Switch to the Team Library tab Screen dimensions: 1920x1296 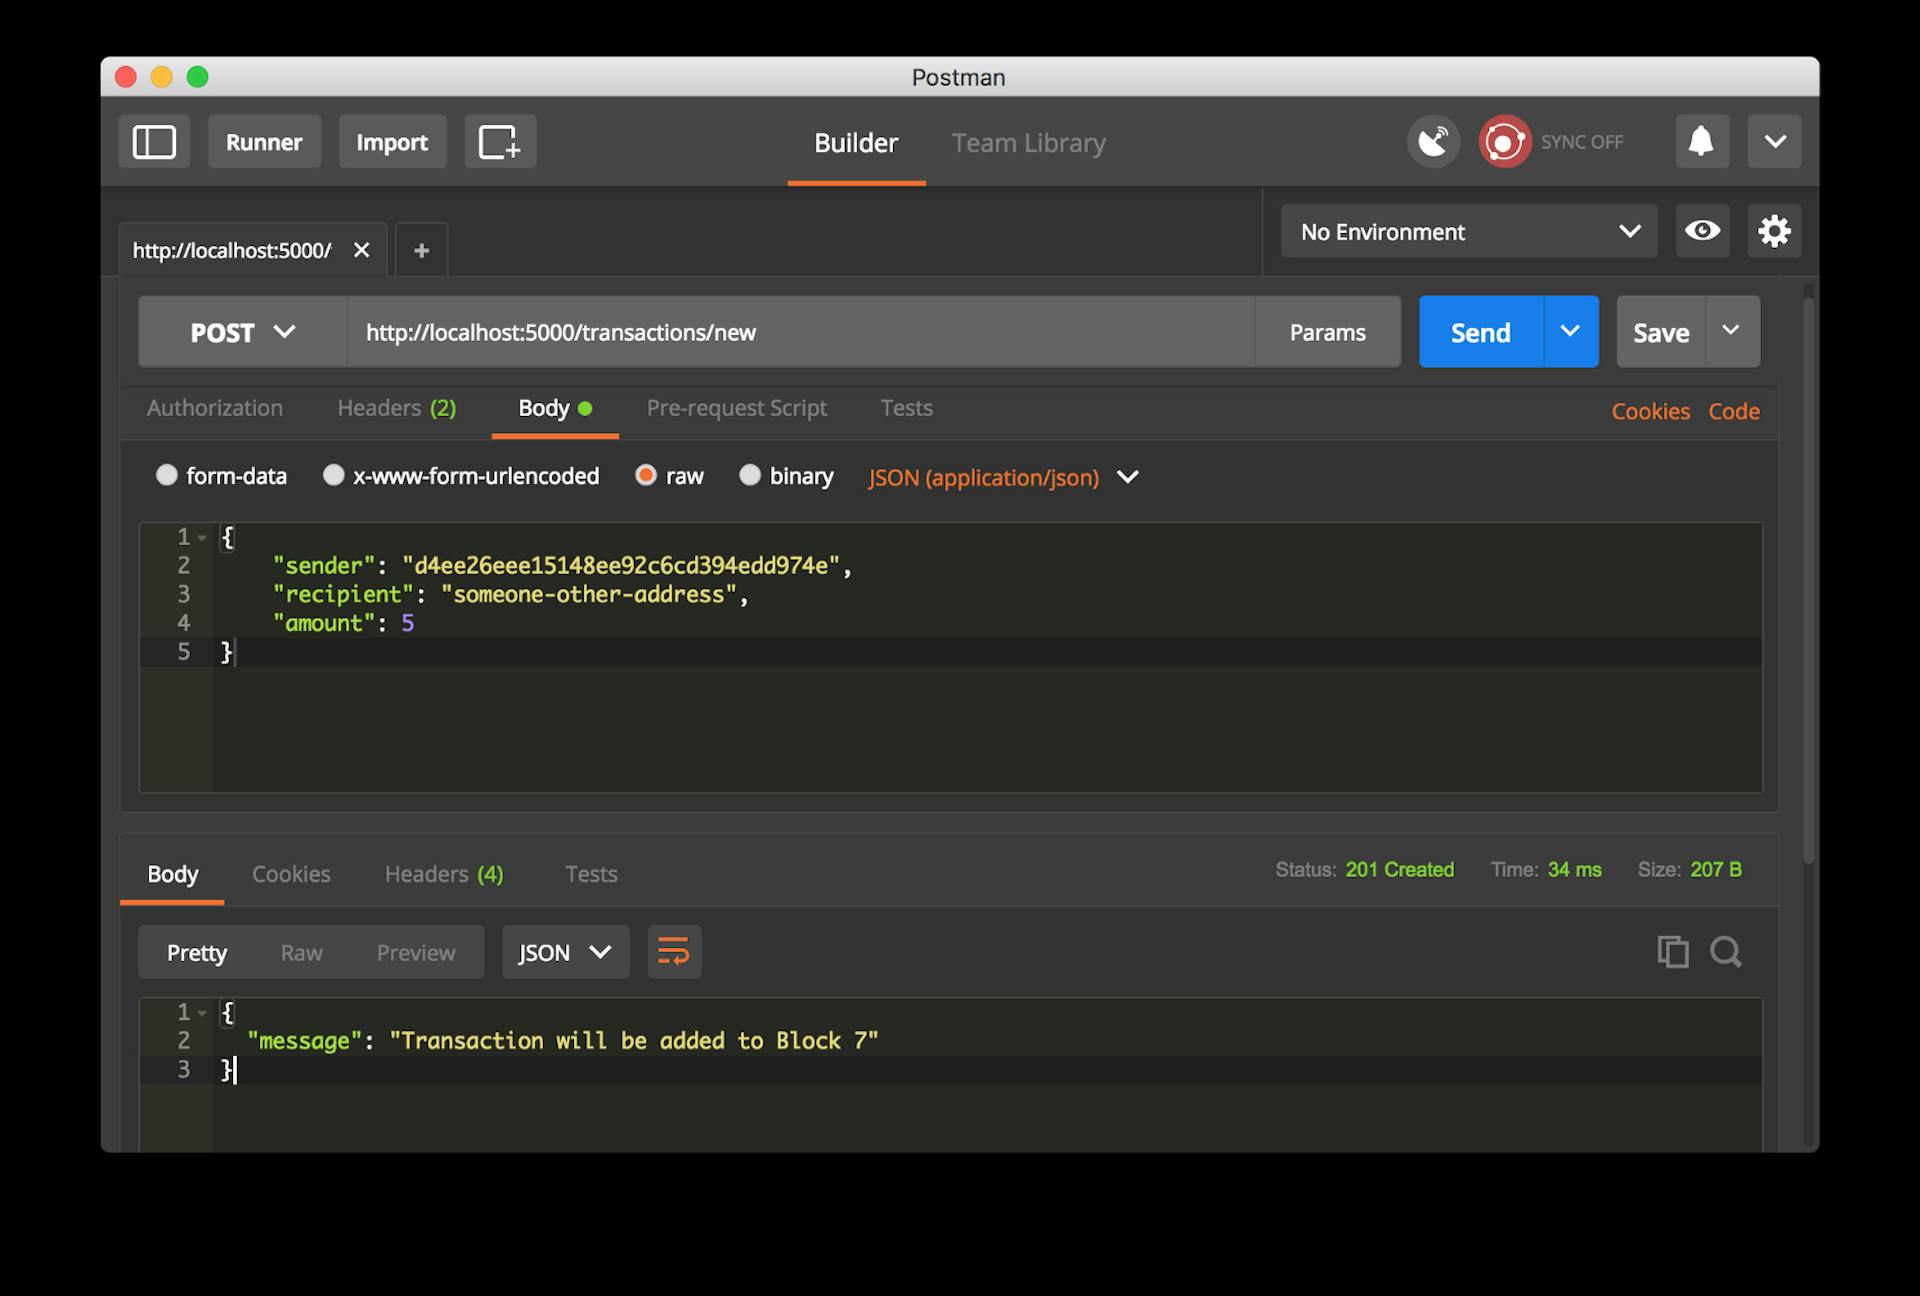click(1028, 143)
